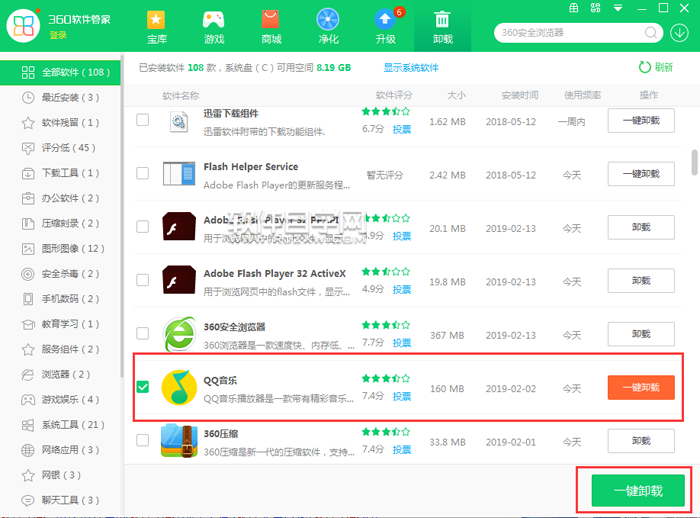Click 卸载 for 360安全浏览器
This screenshot has width=700, height=518.
641,334
